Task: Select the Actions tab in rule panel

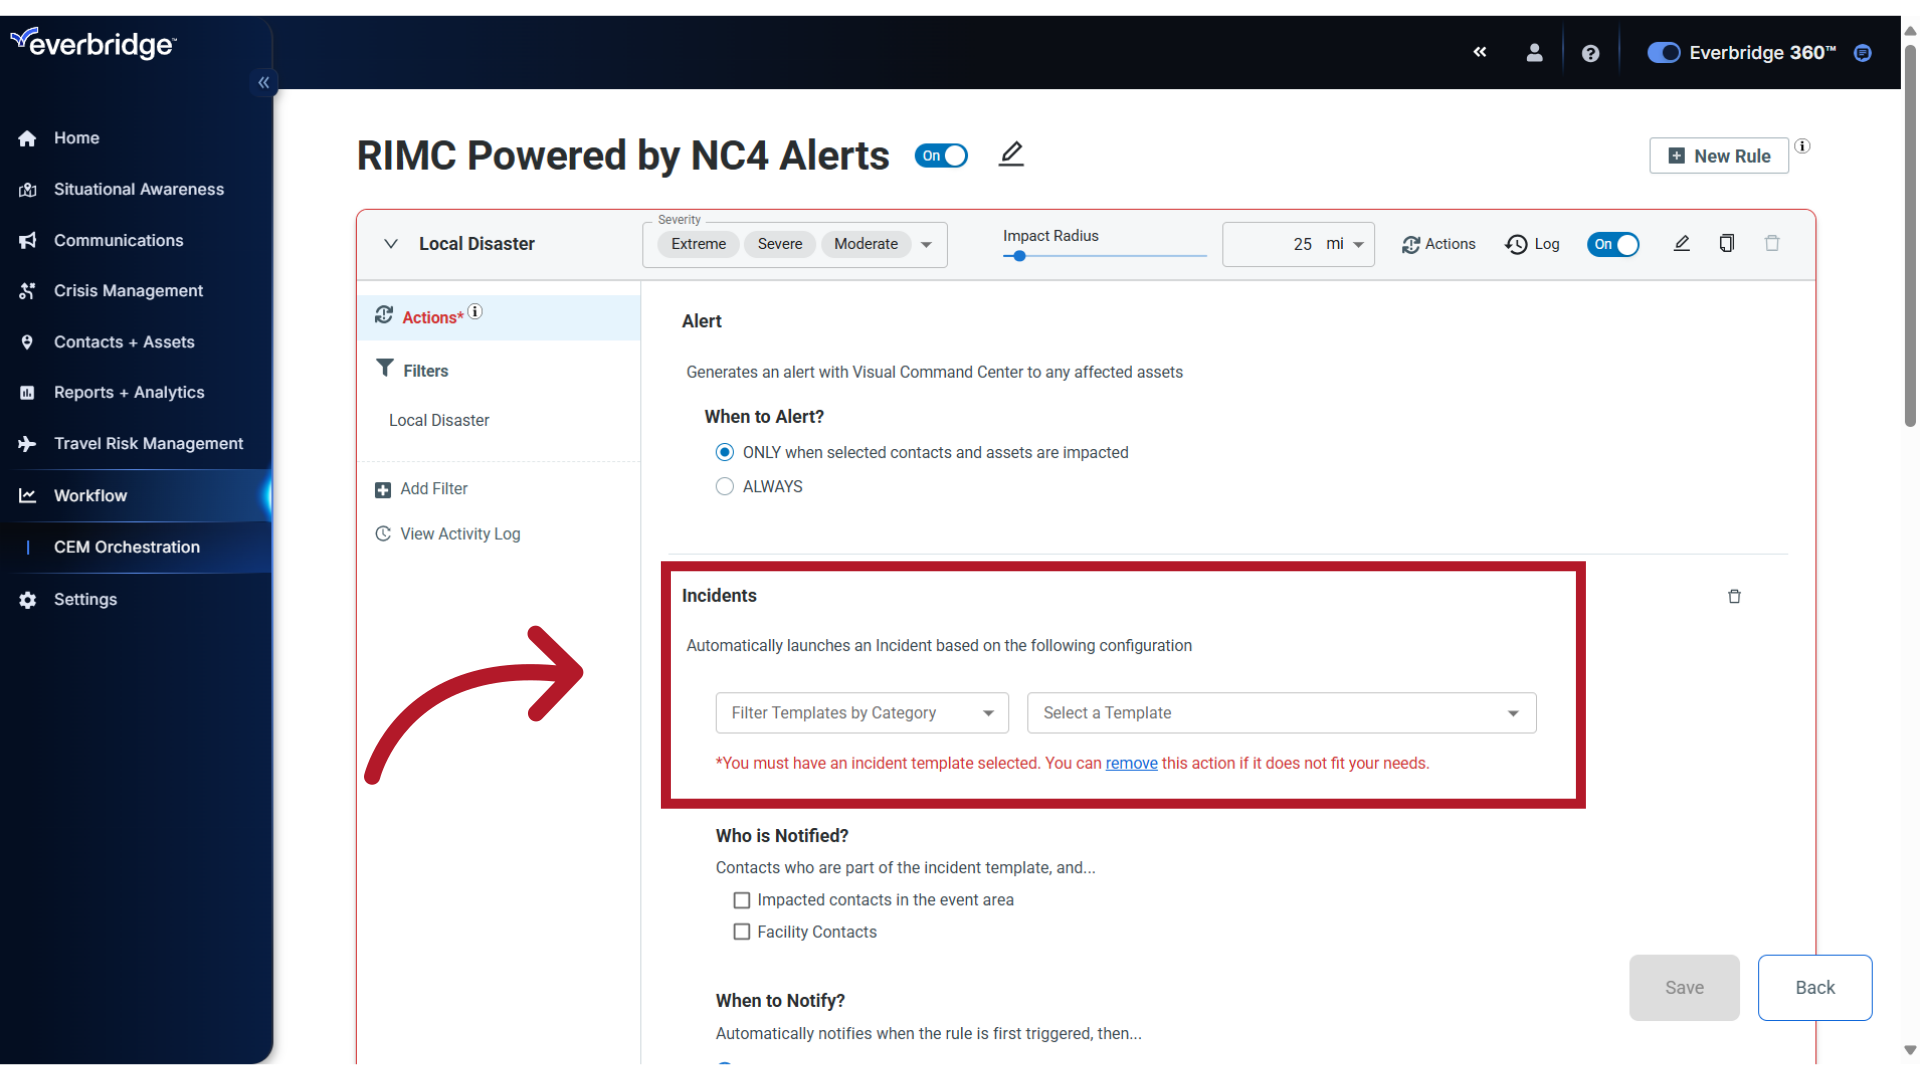Action: click(499, 317)
